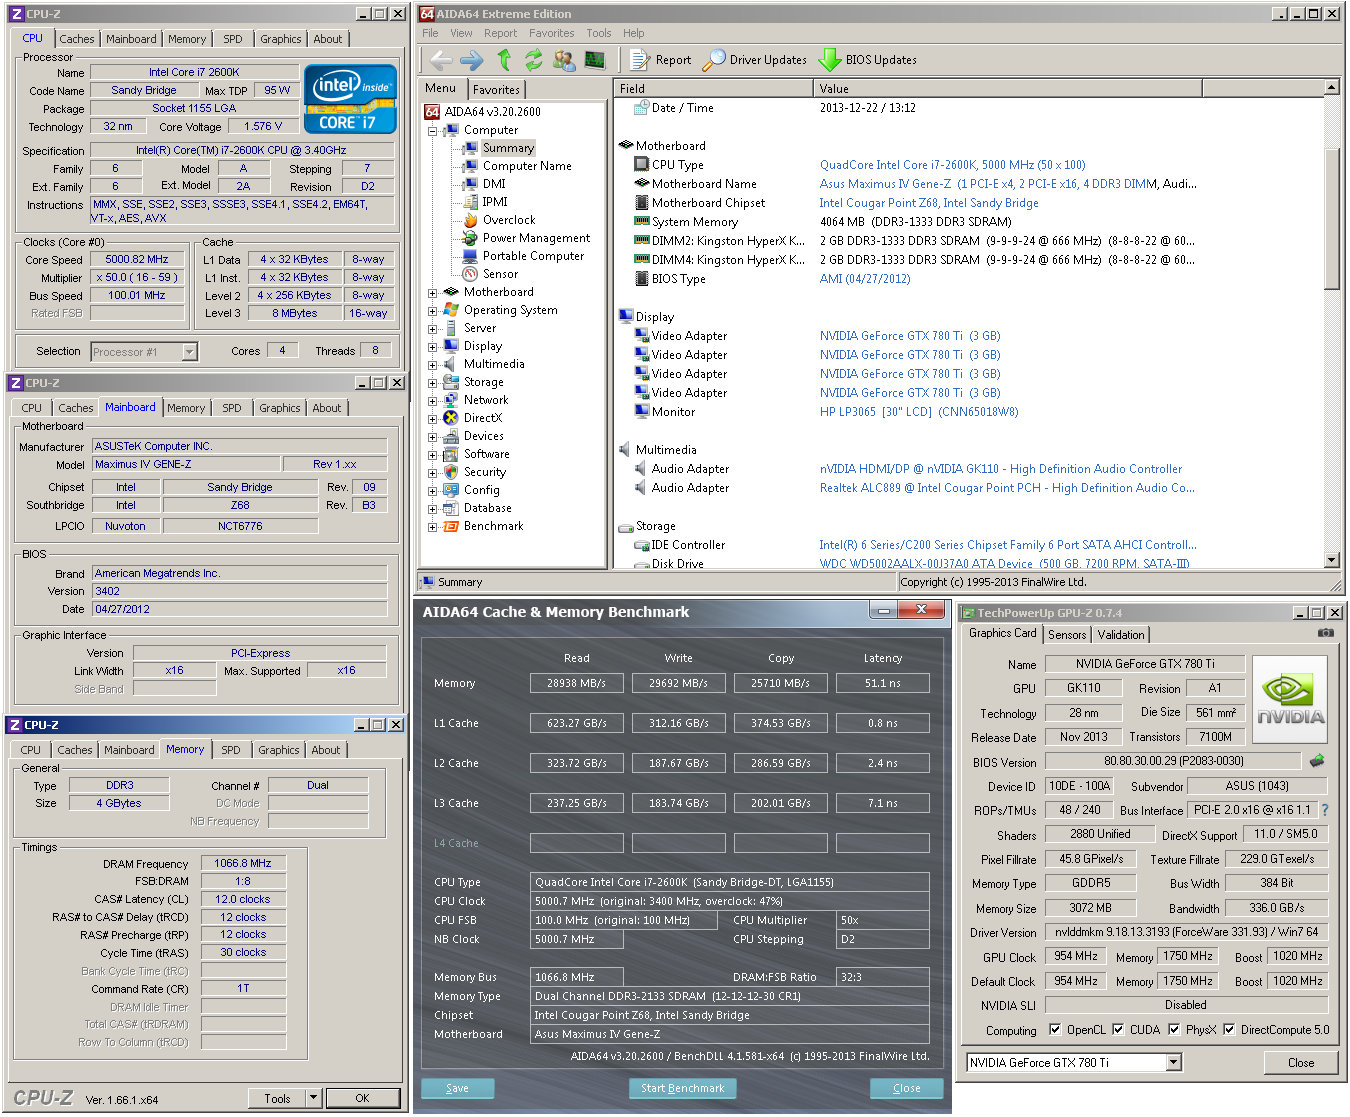The image size is (1350, 1117).
Task: Select the Power Management tree icon
Action: click(470, 238)
